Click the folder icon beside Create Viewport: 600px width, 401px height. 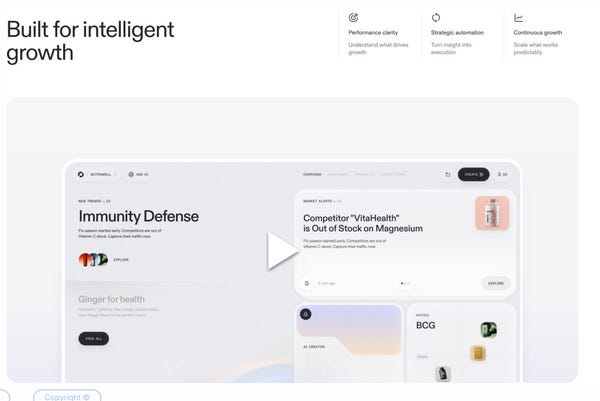[x=448, y=174]
